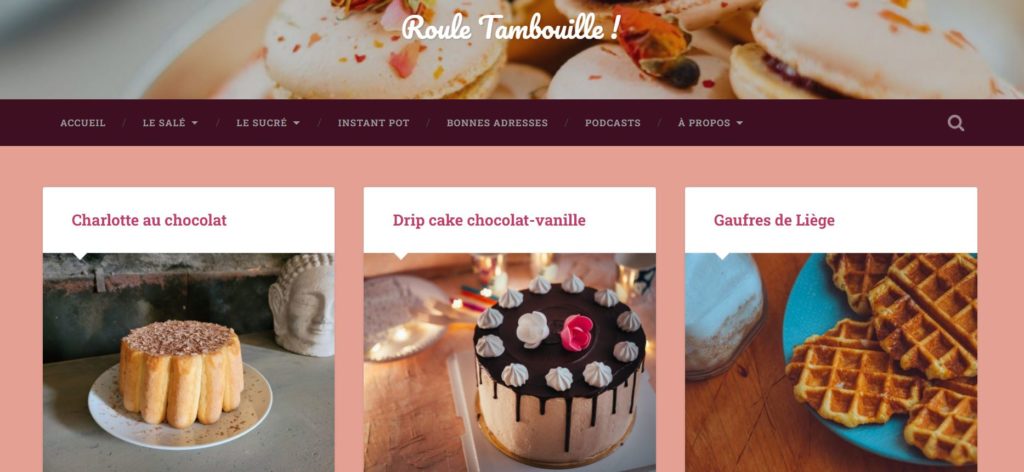Select the À Propos menu label
The width and height of the screenshot is (1024, 472).
click(x=704, y=123)
